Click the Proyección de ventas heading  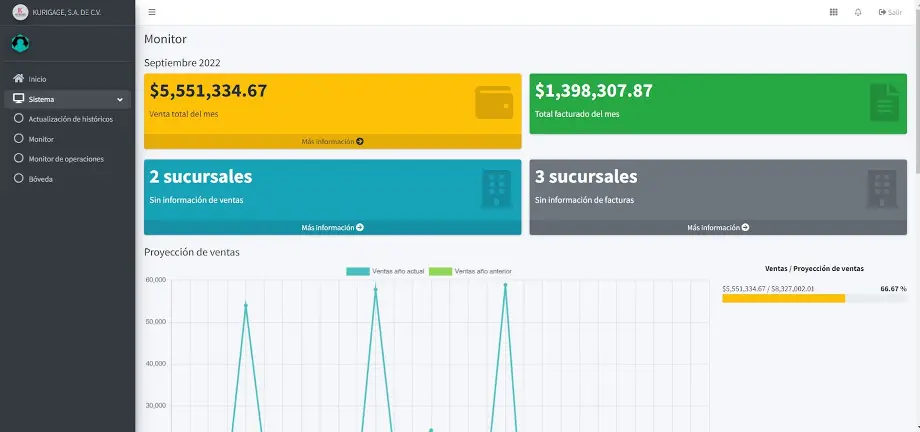(x=192, y=252)
